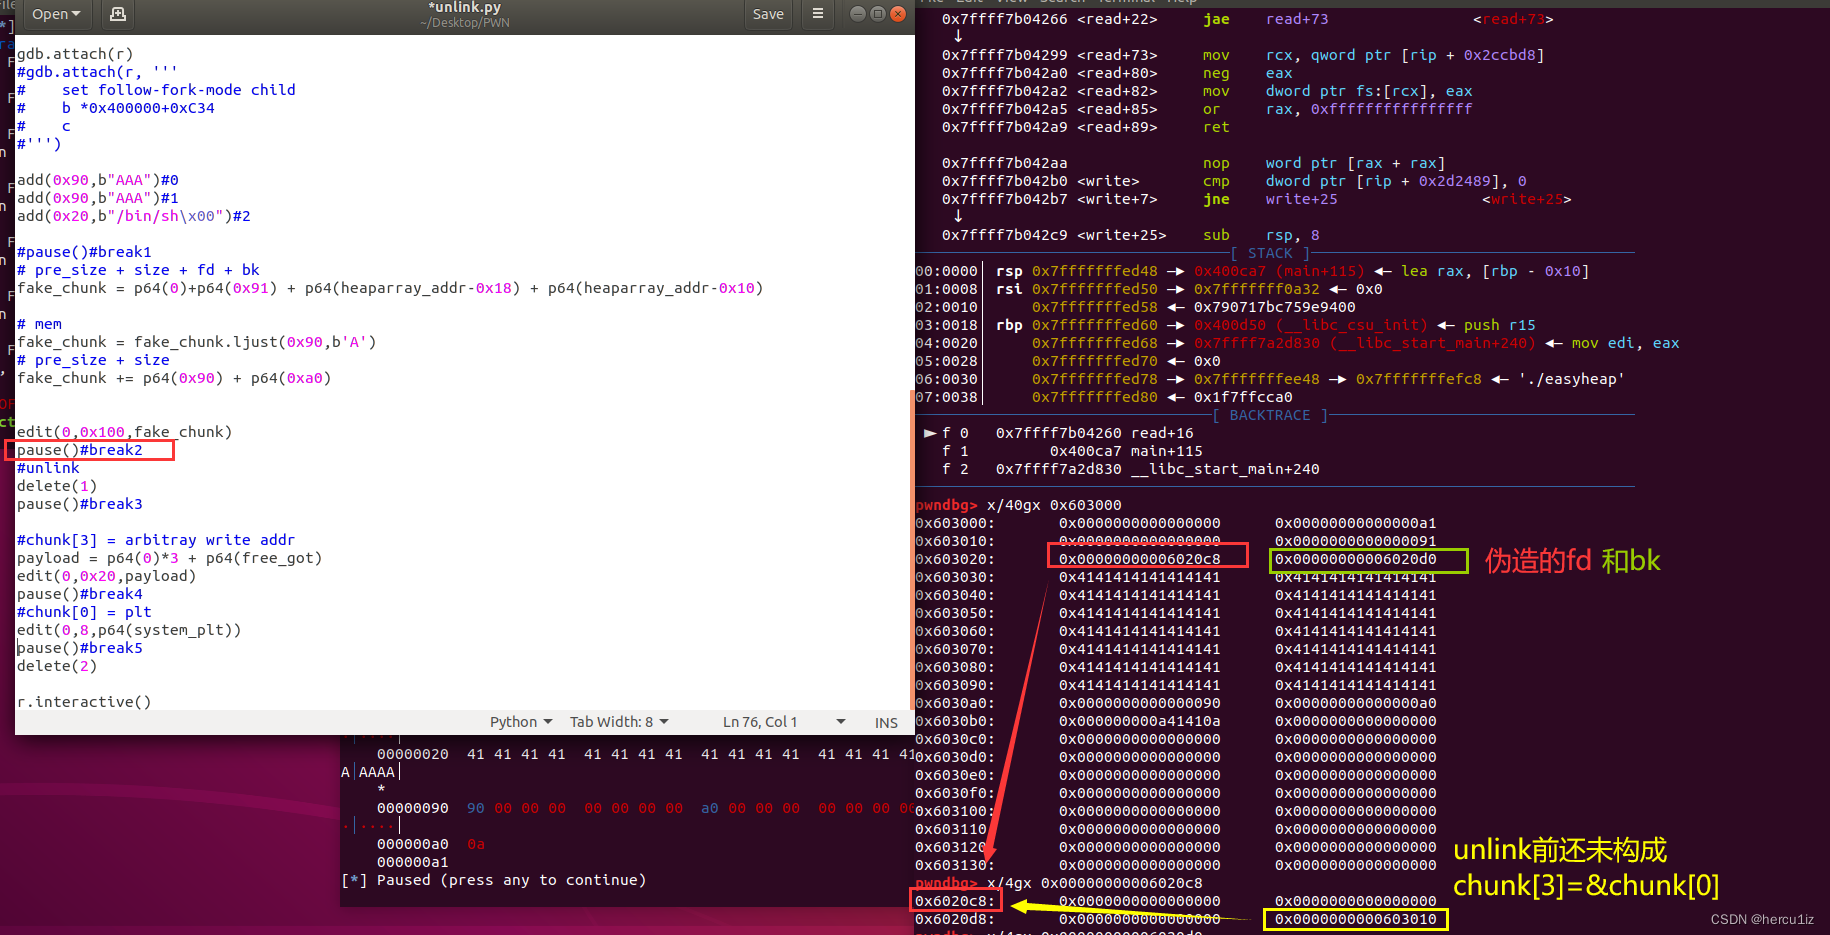Click the pause()#break3 line
Screen dimensions: 1830x935
tap(80, 504)
